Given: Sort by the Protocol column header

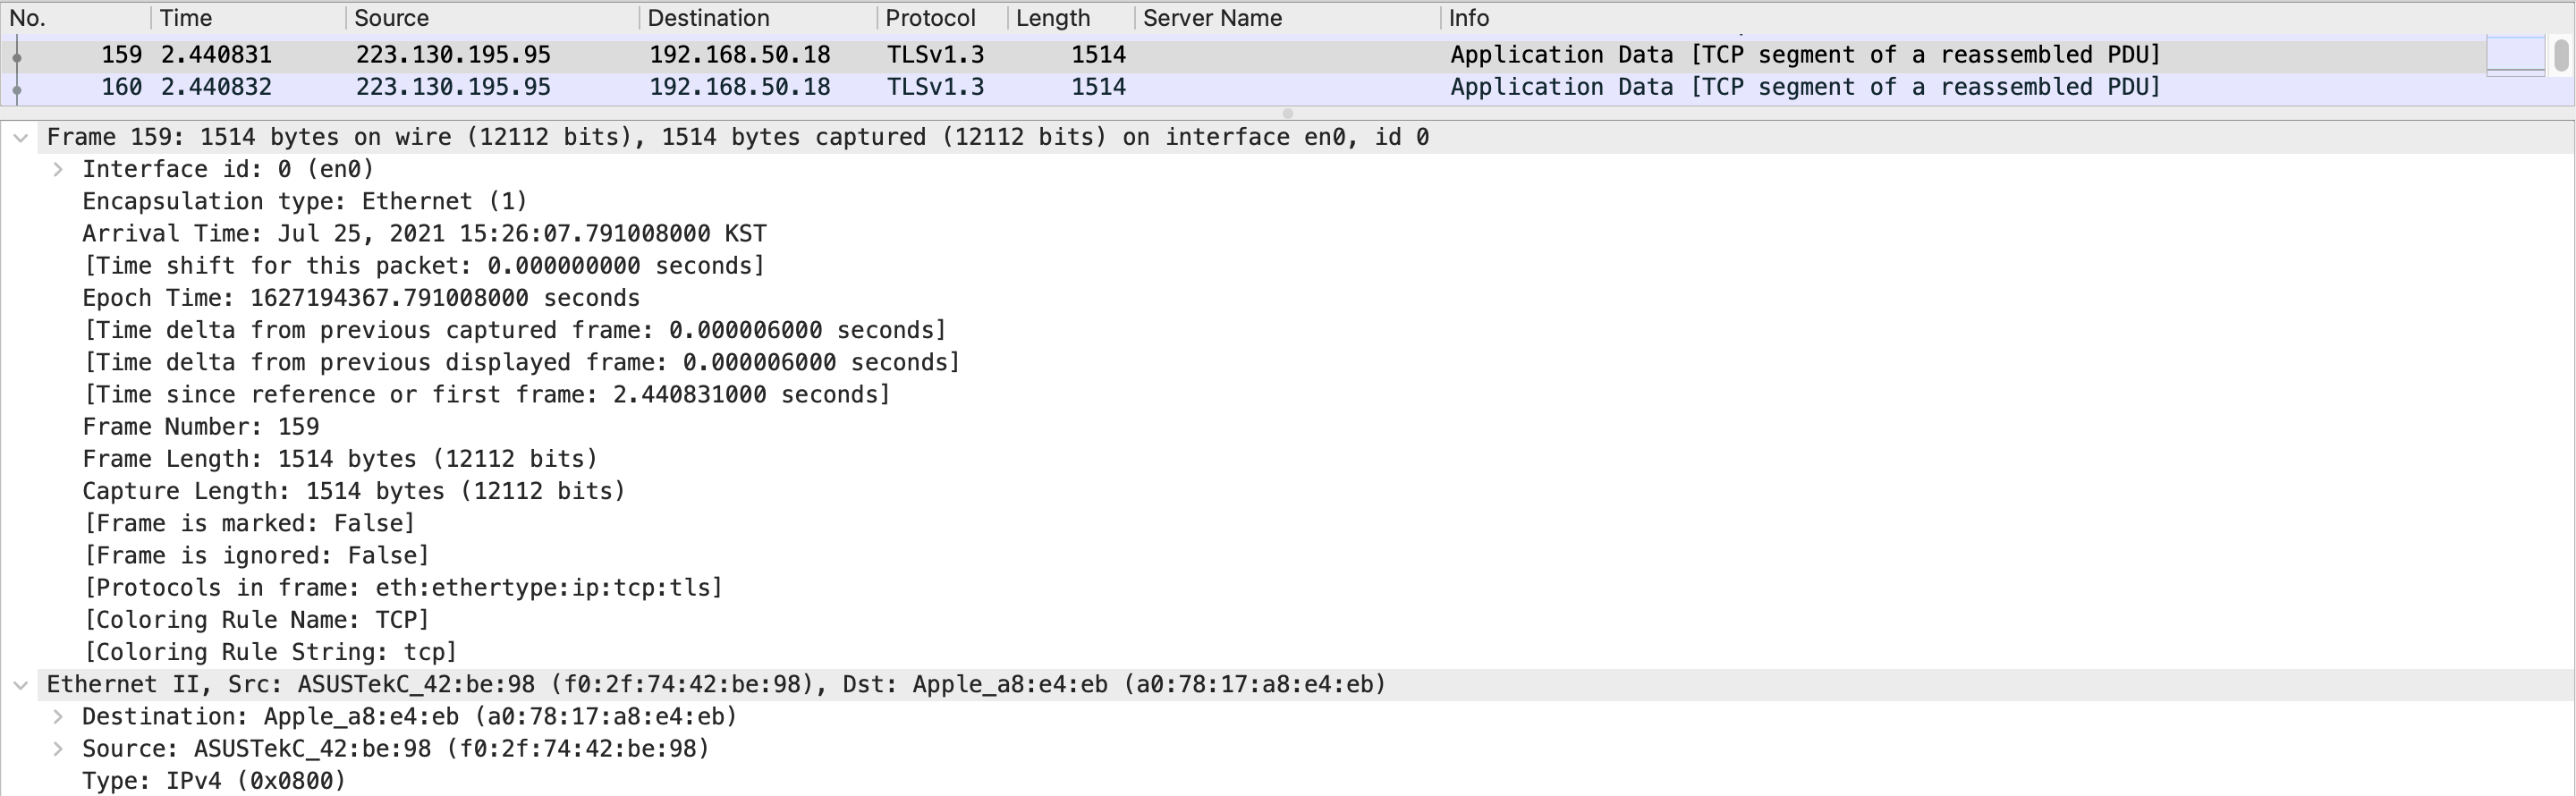Looking at the screenshot, I should [x=943, y=18].
